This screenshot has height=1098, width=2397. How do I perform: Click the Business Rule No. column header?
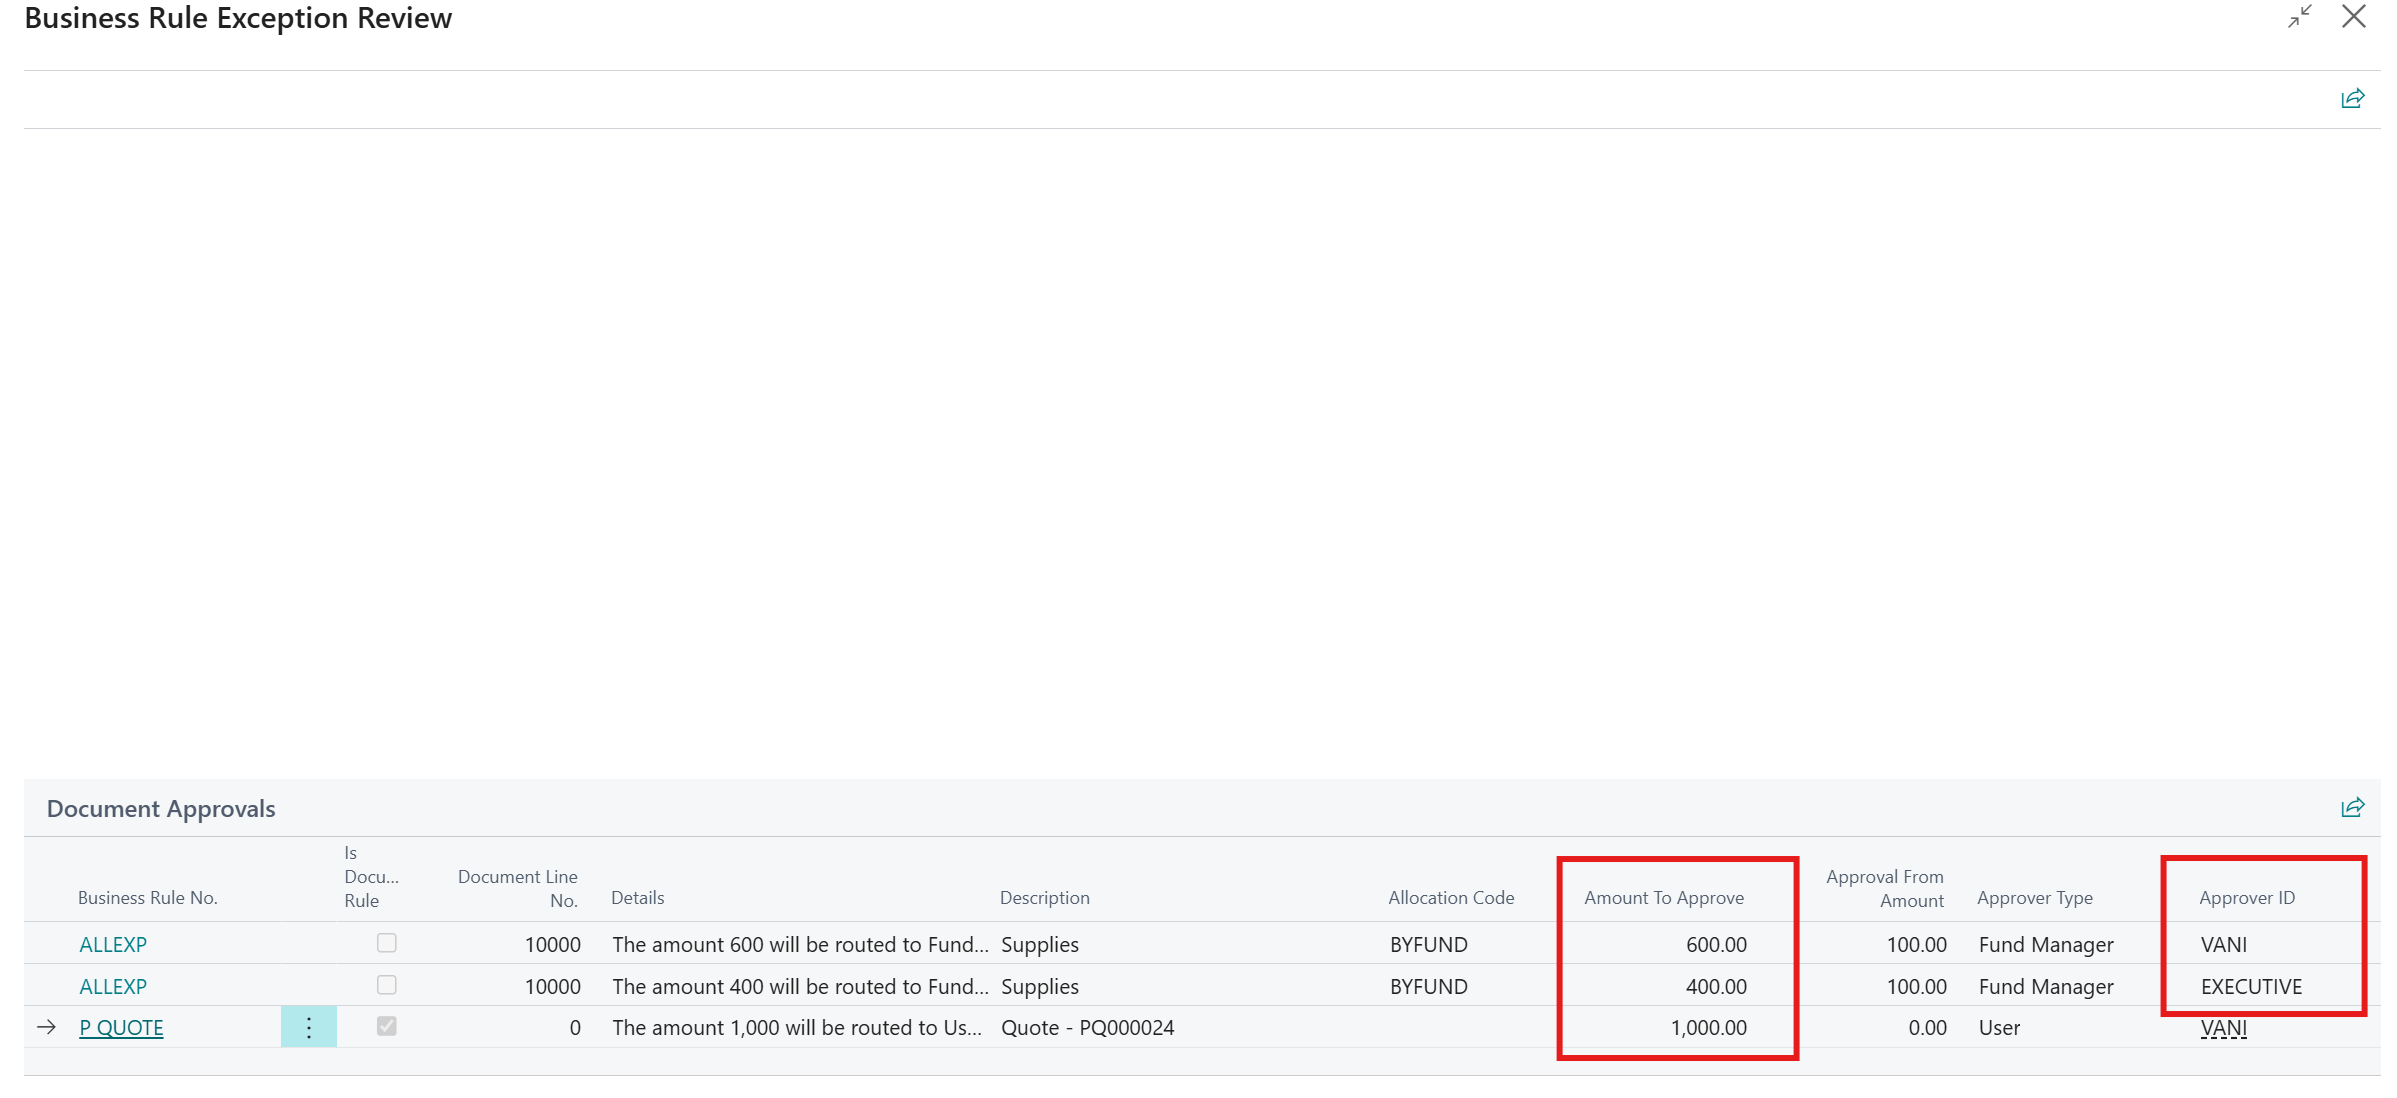(148, 898)
